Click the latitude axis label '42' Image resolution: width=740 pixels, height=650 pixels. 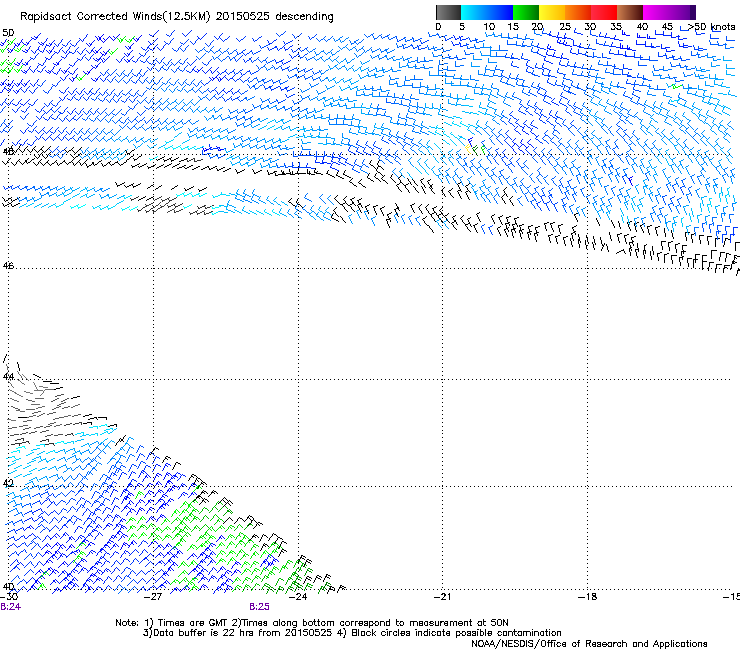[8, 483]
